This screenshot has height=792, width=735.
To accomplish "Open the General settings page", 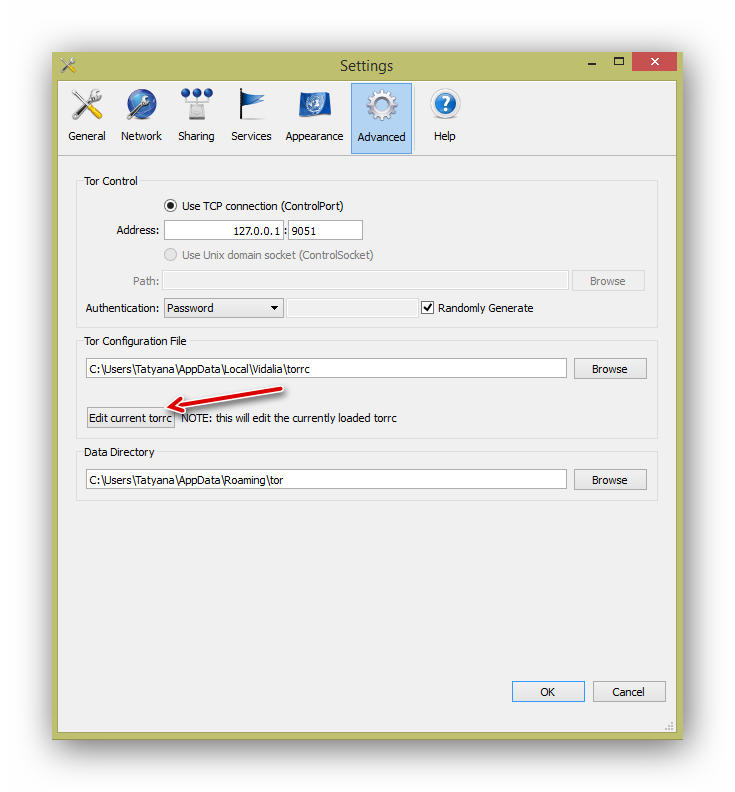I will click(x=87, y=117).
